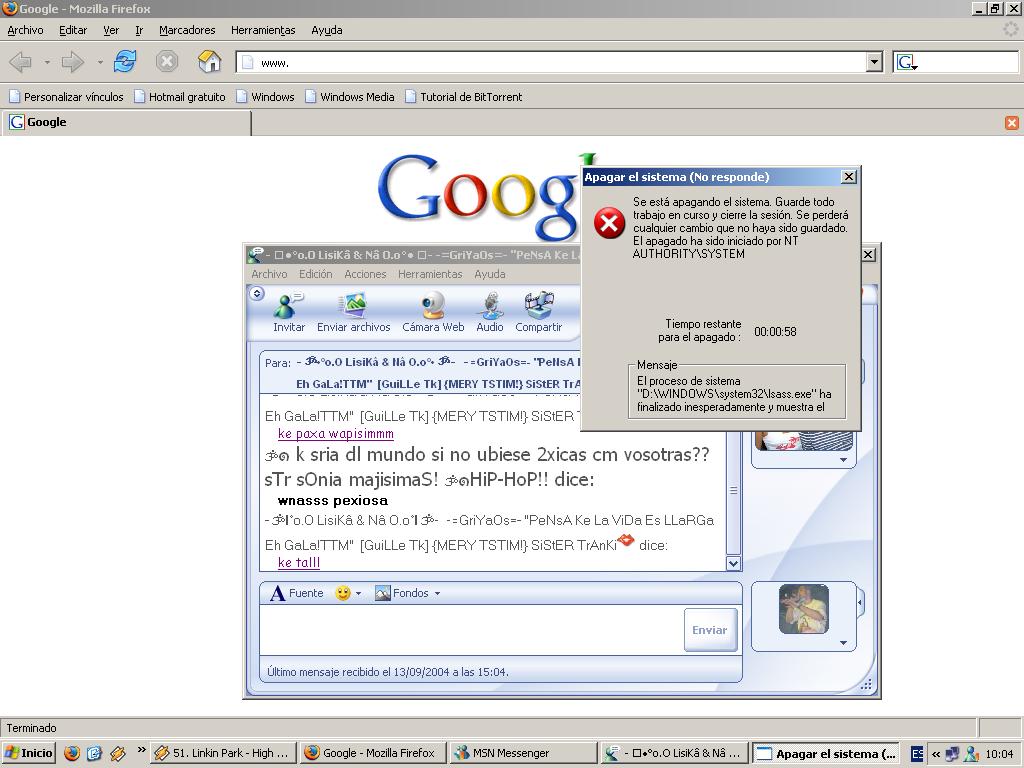Click the chat scrollbar down arrow

[733, 563]
